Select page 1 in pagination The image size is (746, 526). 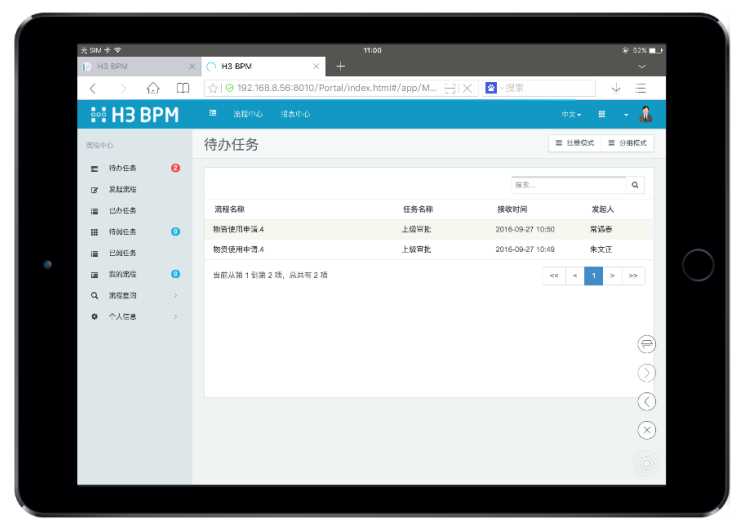[593, 276]
